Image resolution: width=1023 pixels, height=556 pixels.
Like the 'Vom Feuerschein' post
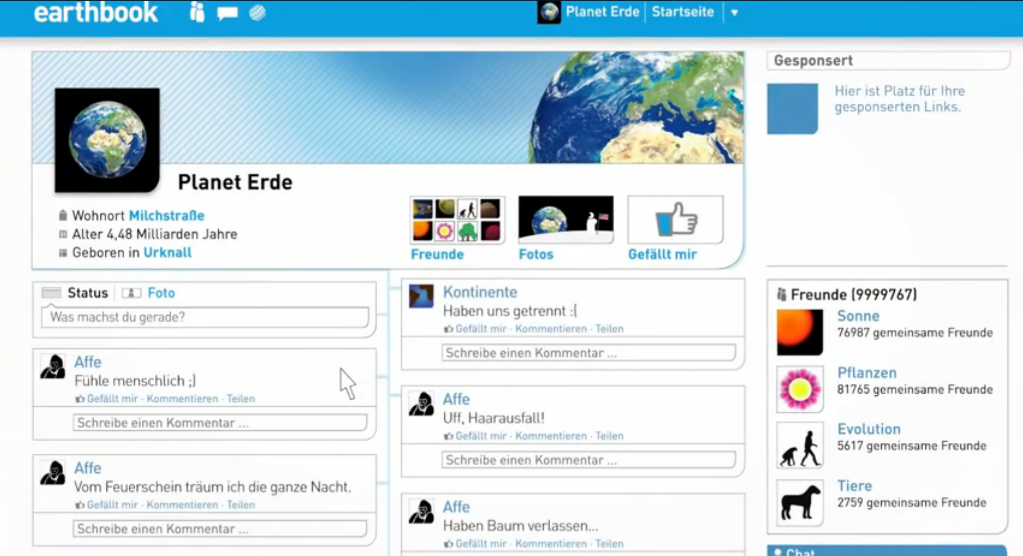[112, 505]
